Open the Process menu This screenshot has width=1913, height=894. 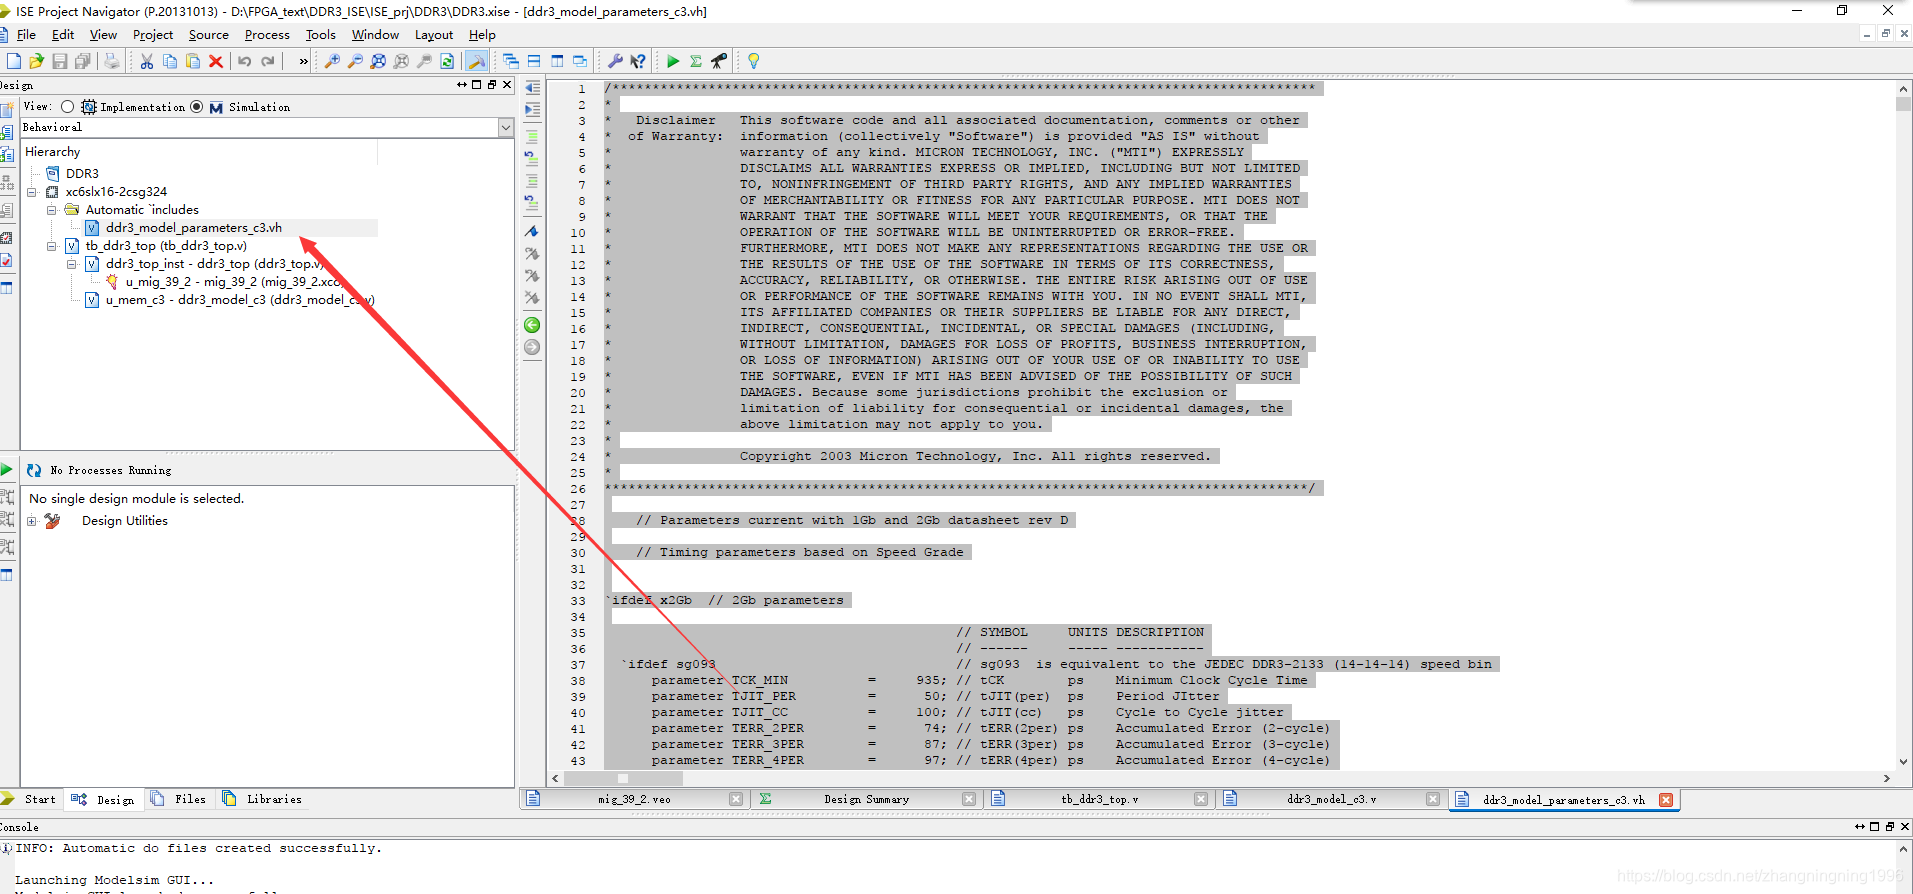[267, 35]
